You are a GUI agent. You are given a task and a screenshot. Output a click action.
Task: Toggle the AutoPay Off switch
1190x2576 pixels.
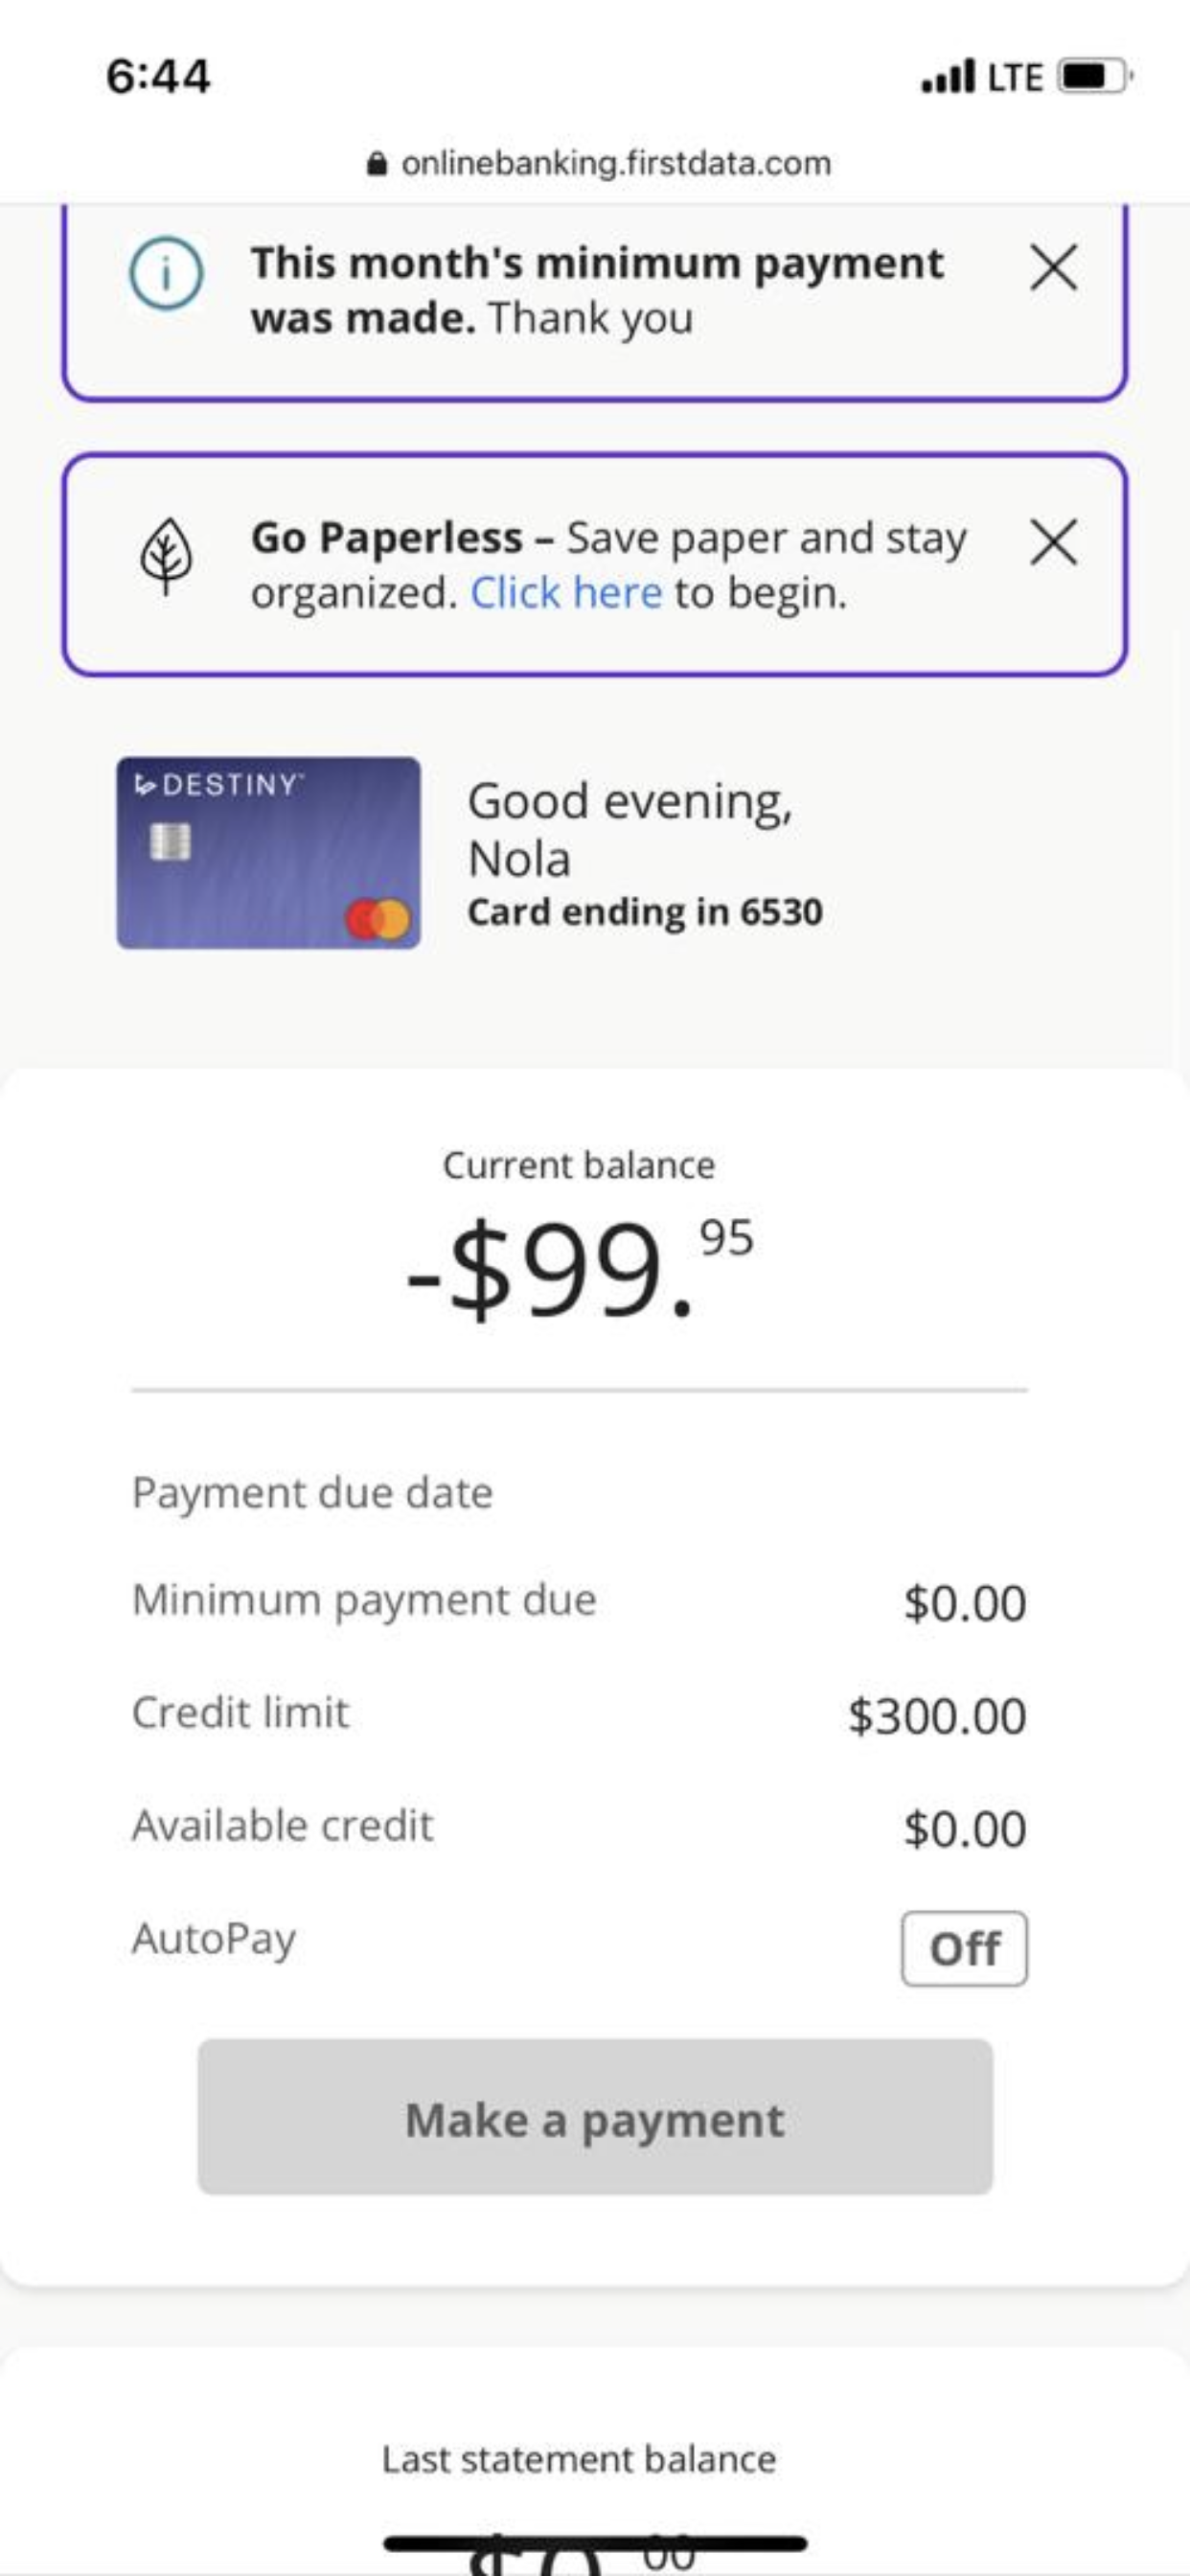(x=964, y=1948)
